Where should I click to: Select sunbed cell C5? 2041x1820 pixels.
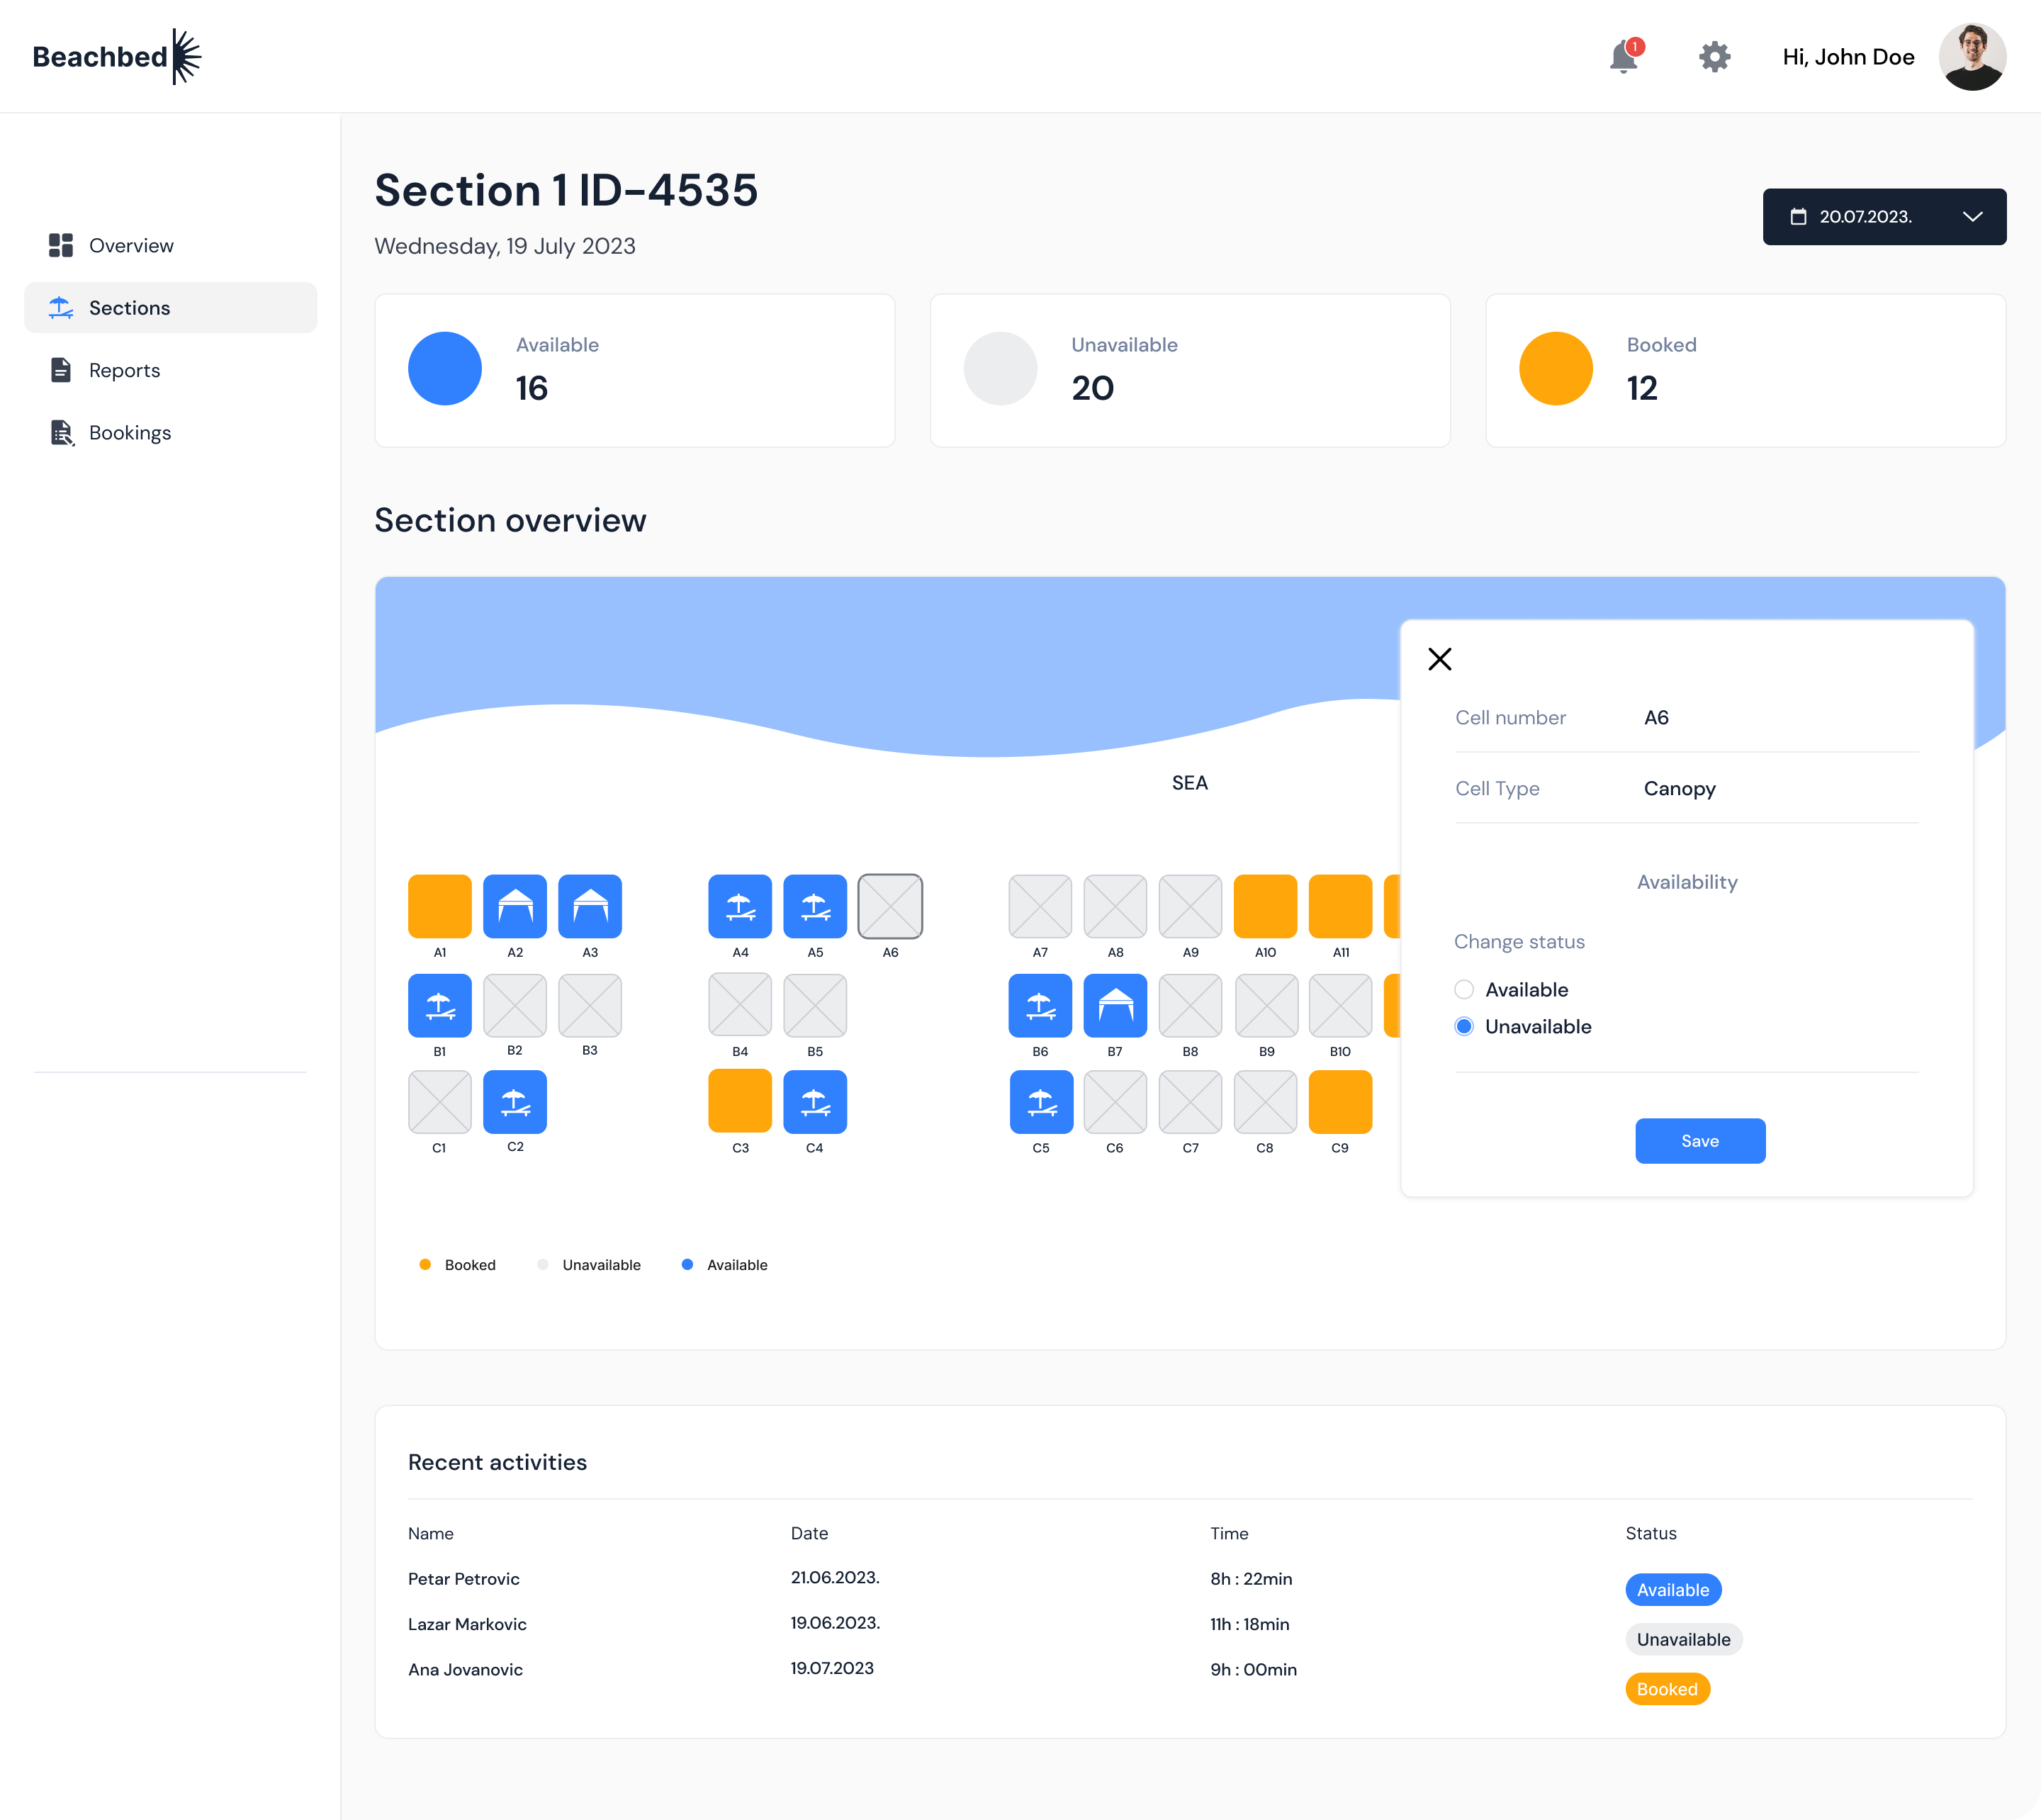coord(1041,1102)
